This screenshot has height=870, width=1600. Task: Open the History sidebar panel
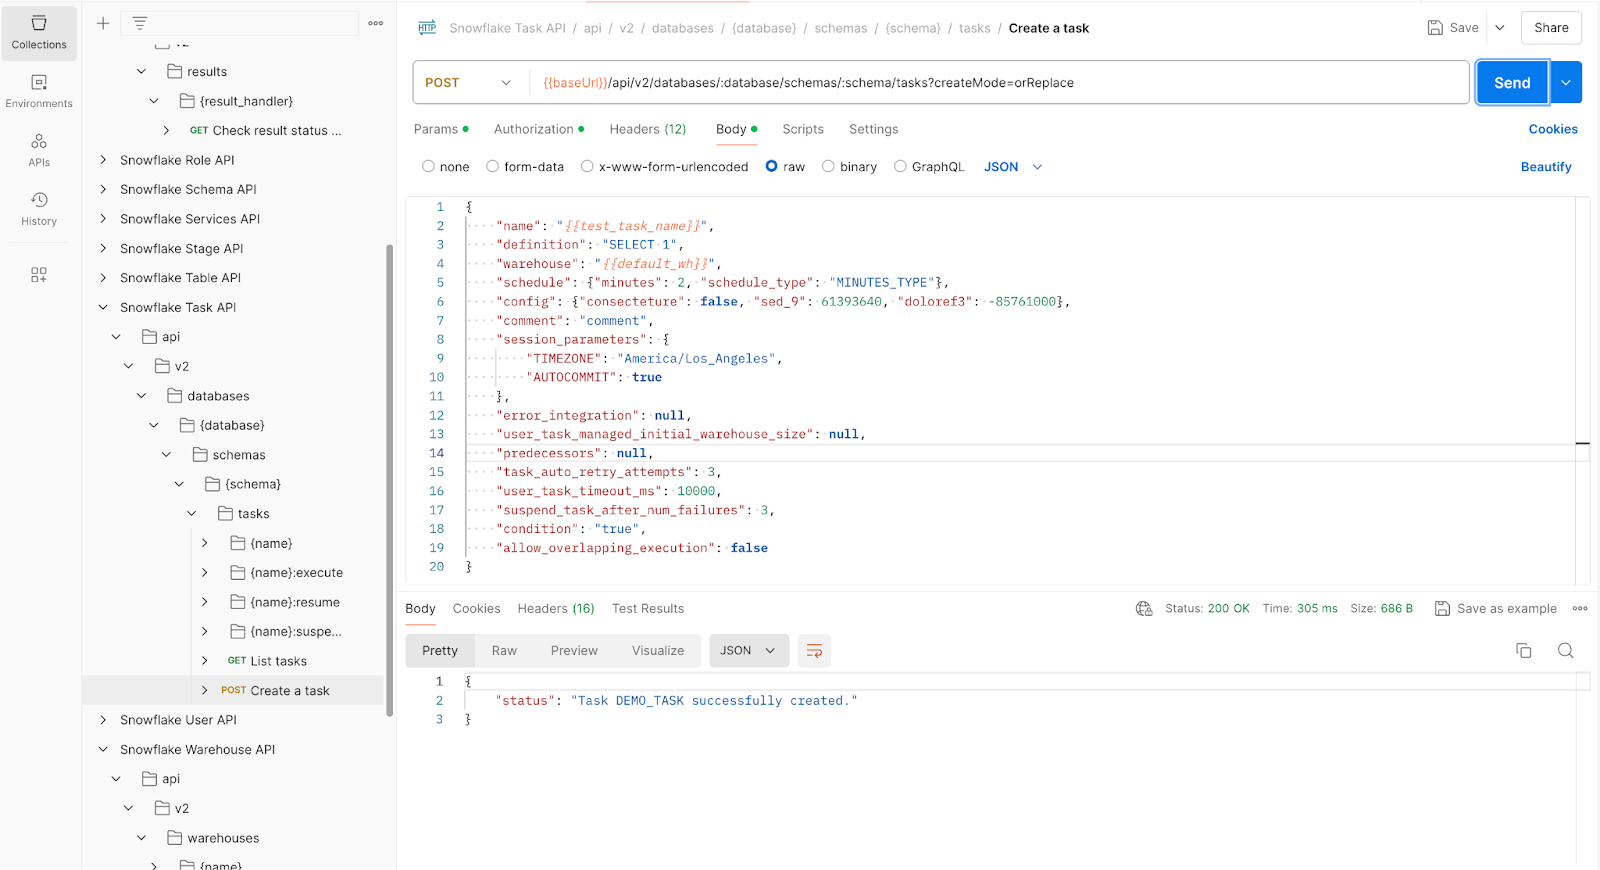(39, 209)
